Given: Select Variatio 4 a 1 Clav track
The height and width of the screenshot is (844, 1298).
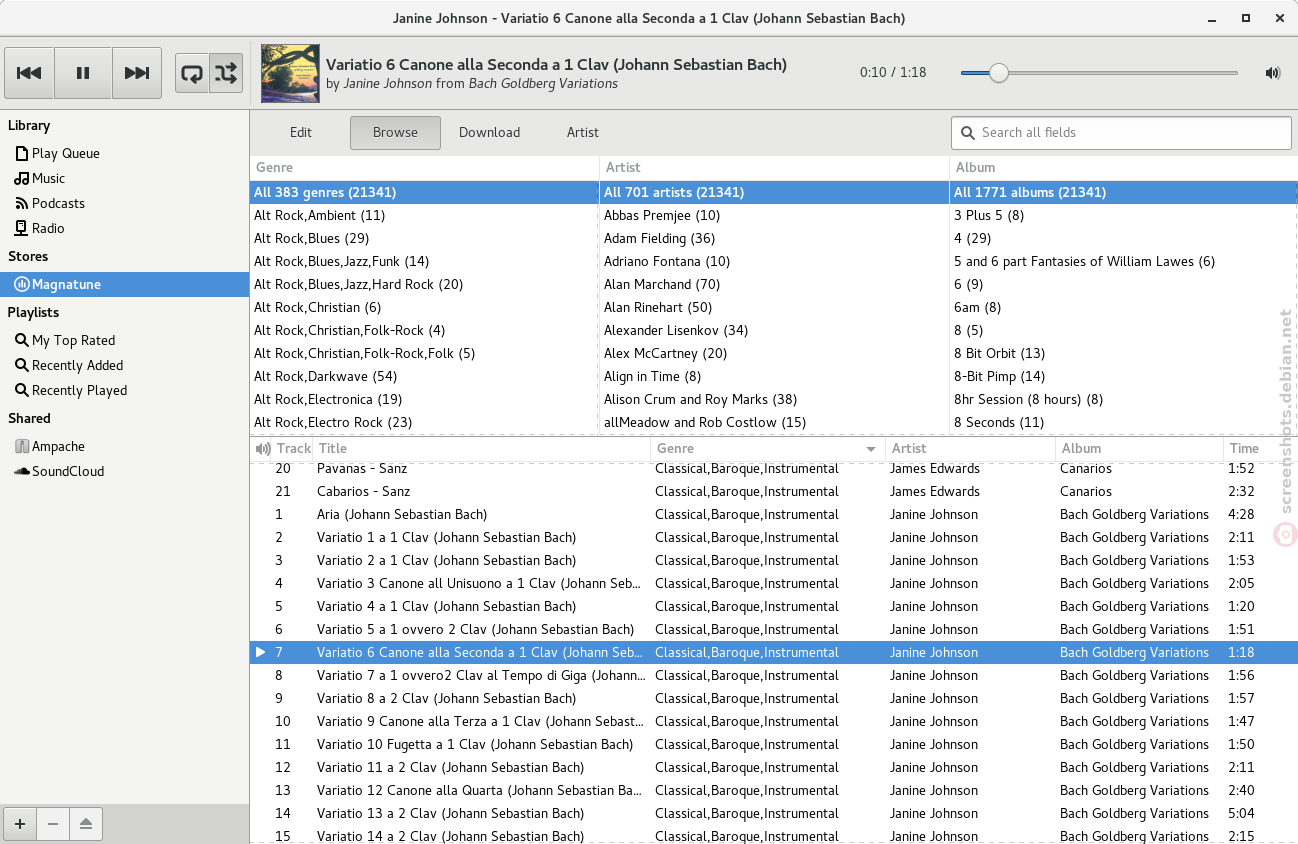Looking at the screenshot, I should coord(774,606).
